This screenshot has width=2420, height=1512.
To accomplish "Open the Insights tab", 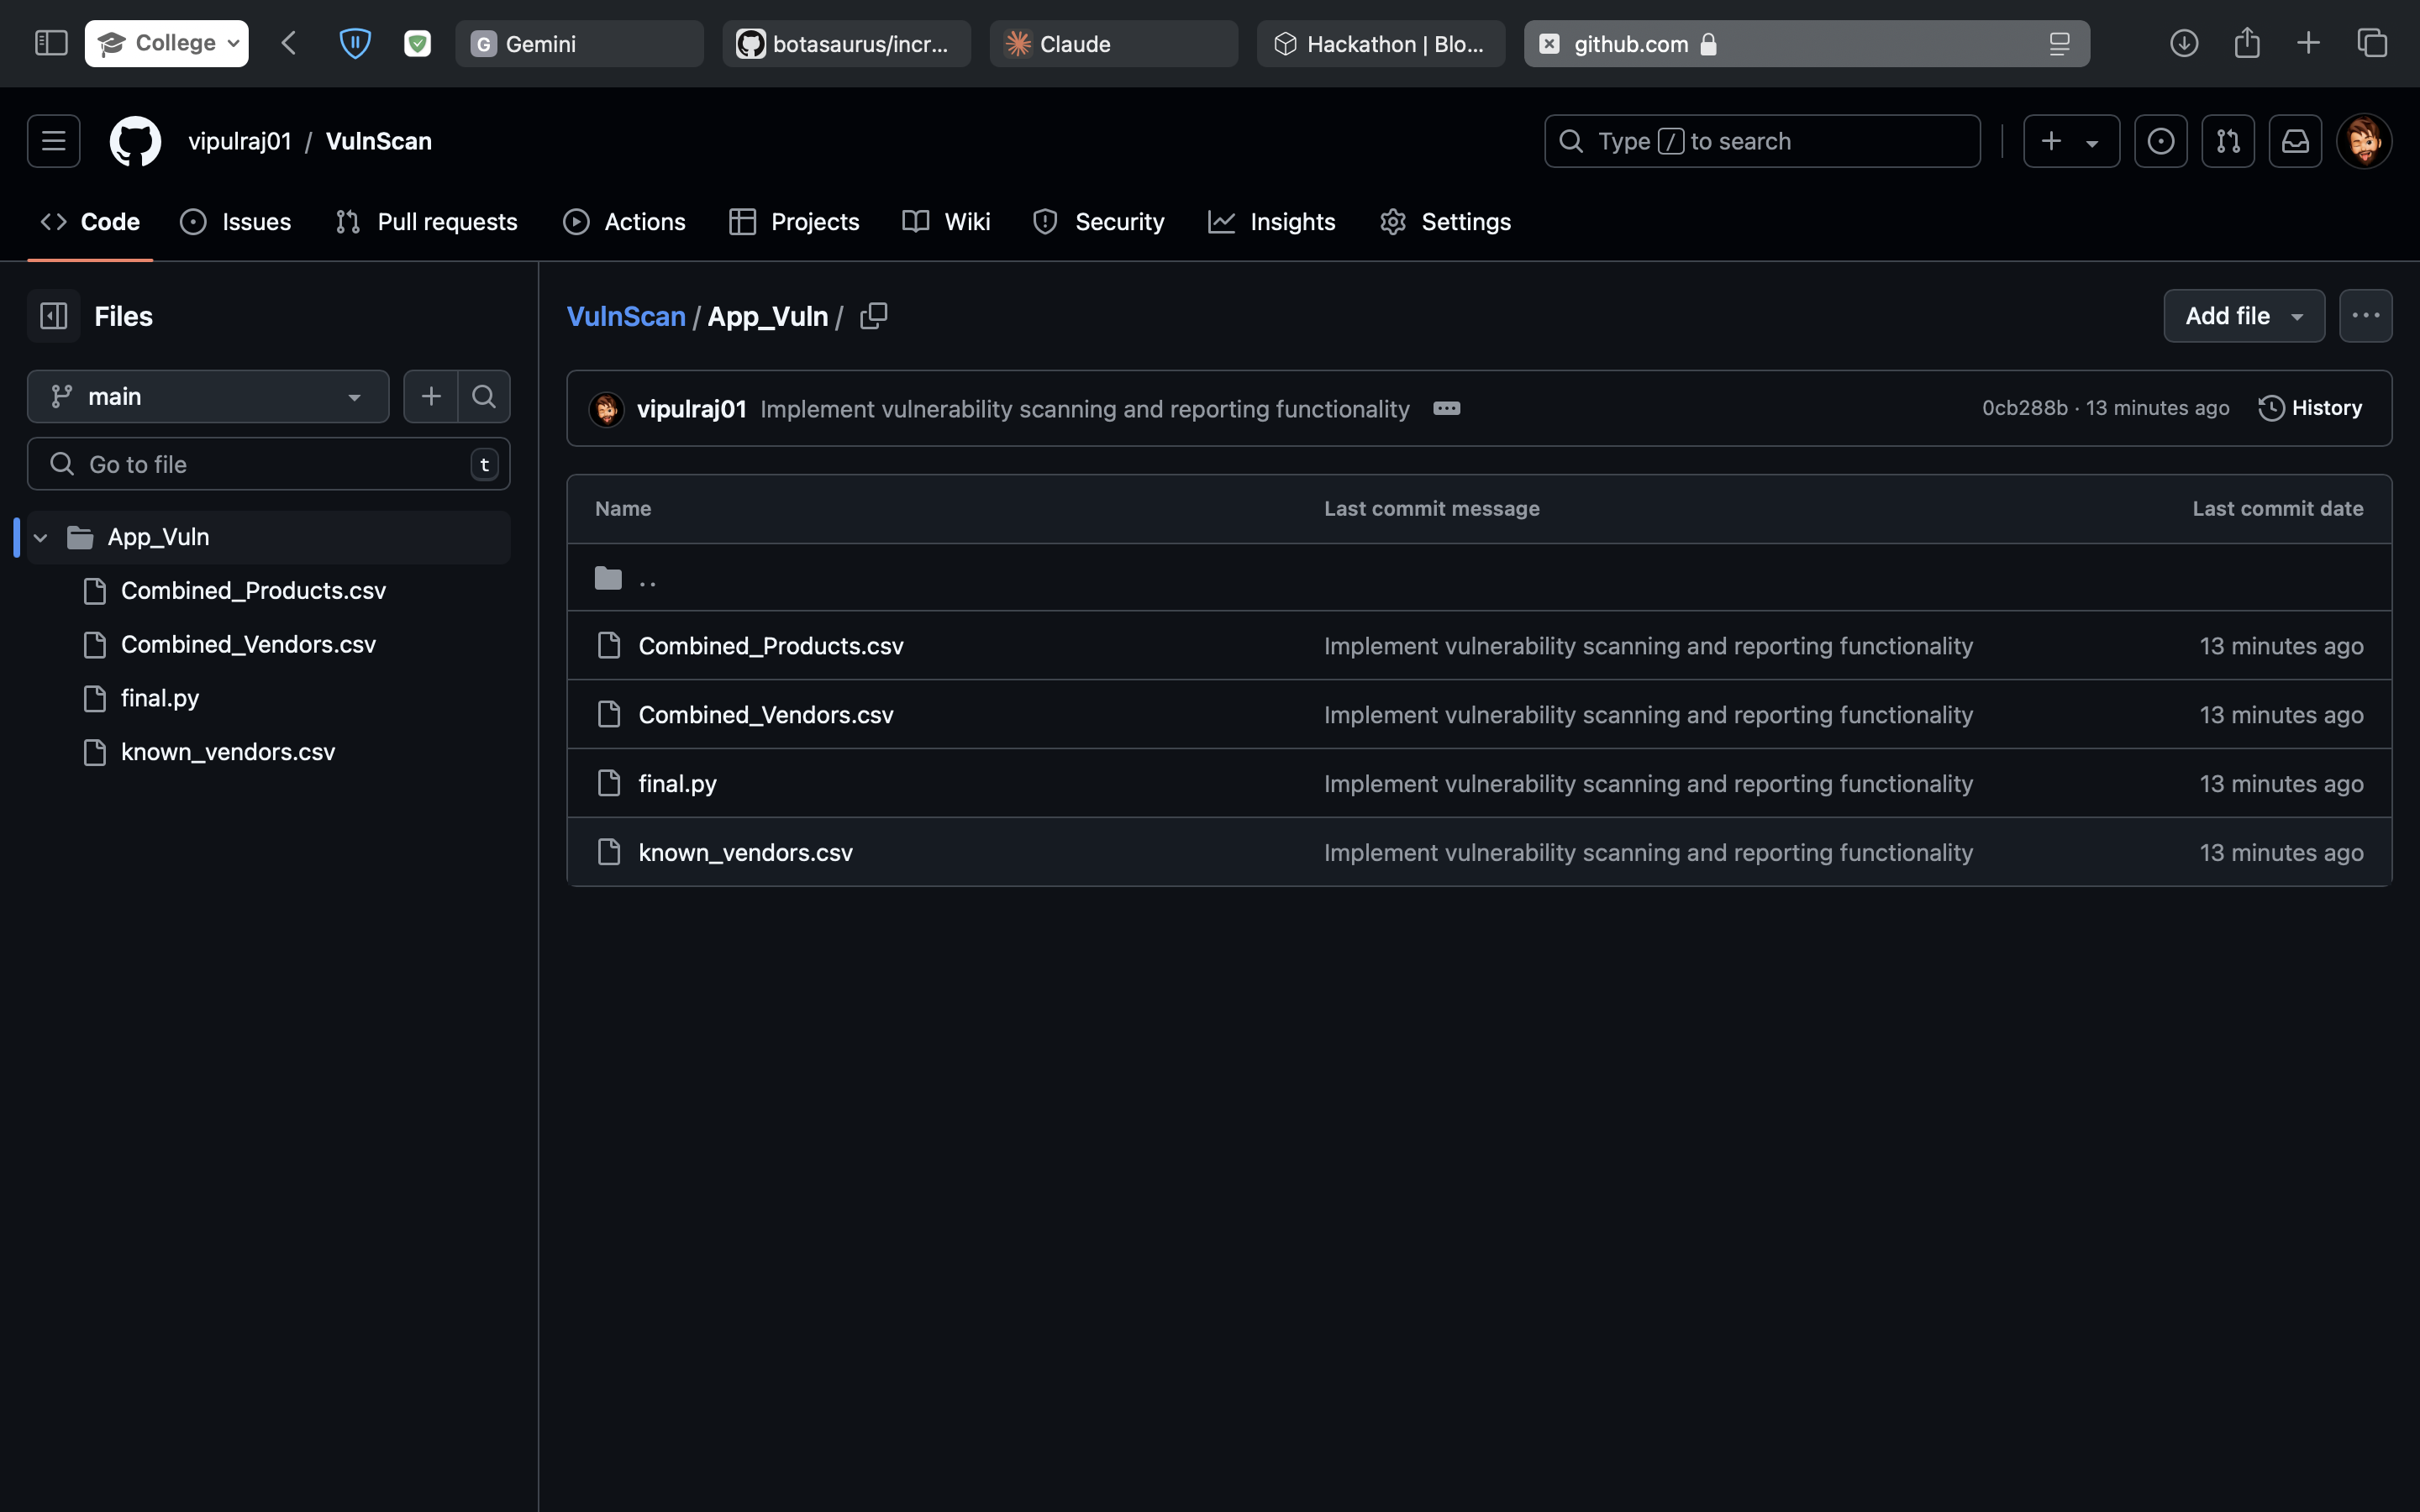I will (x=1272, y=222).
